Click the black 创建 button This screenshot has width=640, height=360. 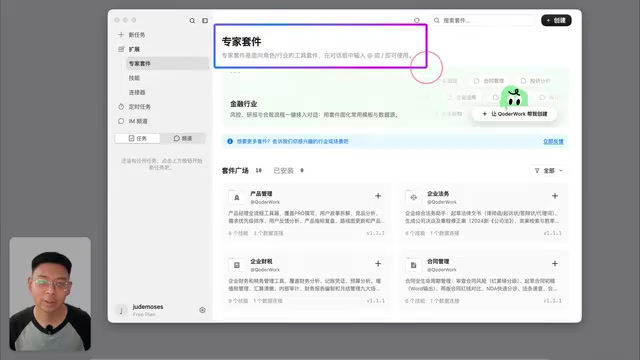coord(556,20)
